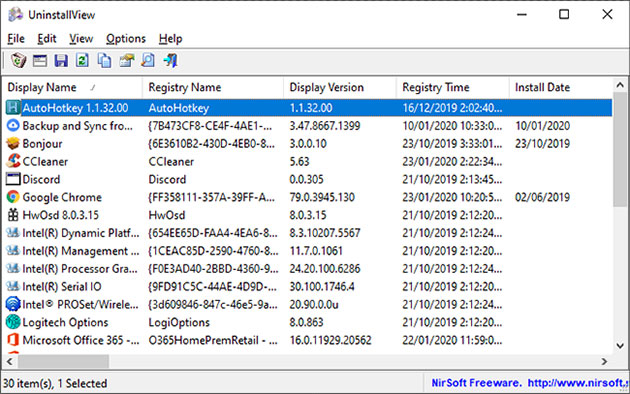Open the View menu
This screenshot has height=394, width=630.
(81, 39)
